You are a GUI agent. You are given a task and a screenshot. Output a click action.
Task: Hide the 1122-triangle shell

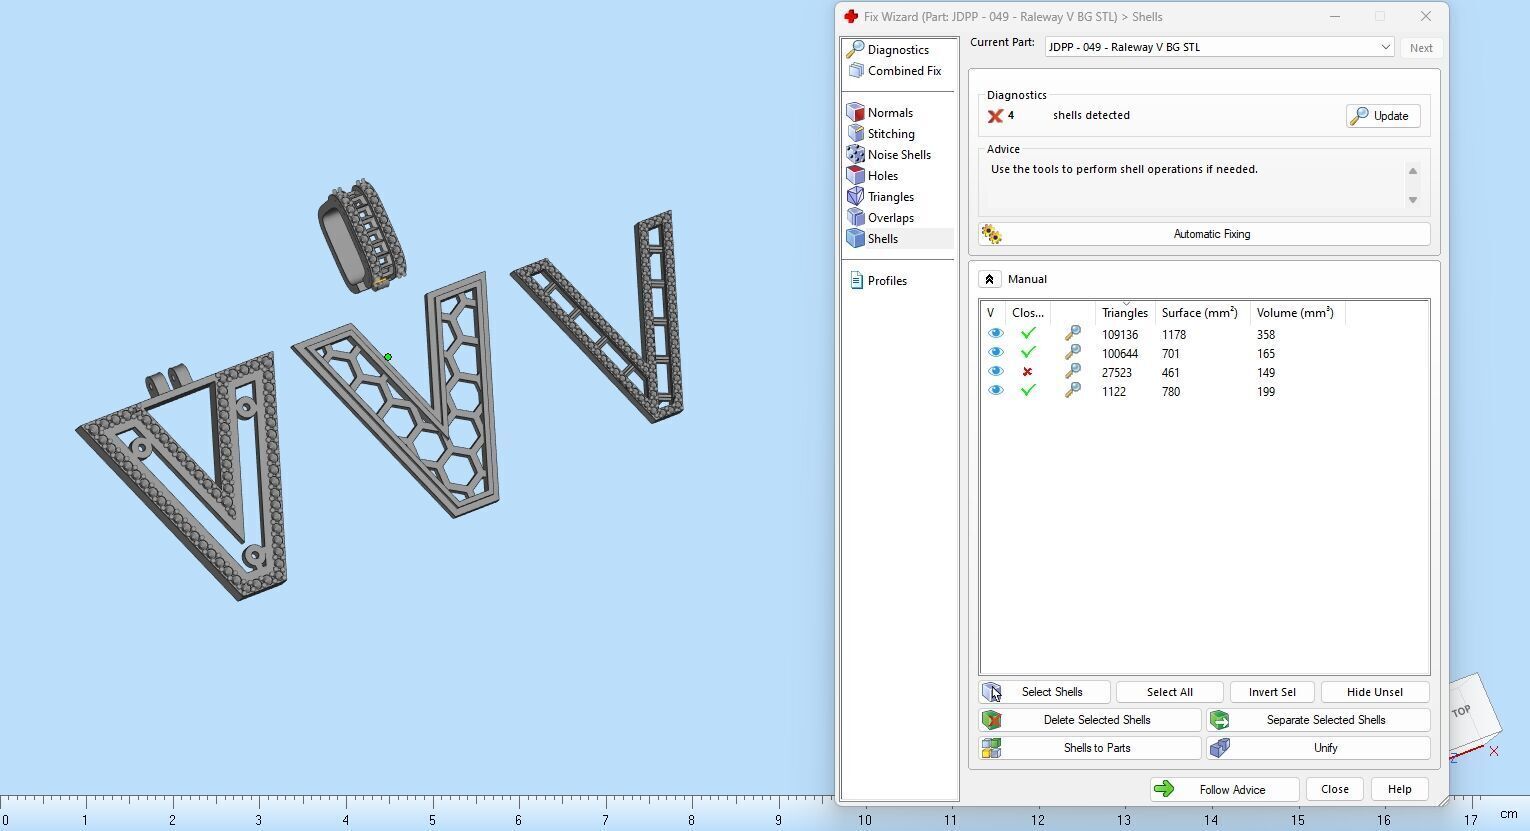(x=995, y=391)
